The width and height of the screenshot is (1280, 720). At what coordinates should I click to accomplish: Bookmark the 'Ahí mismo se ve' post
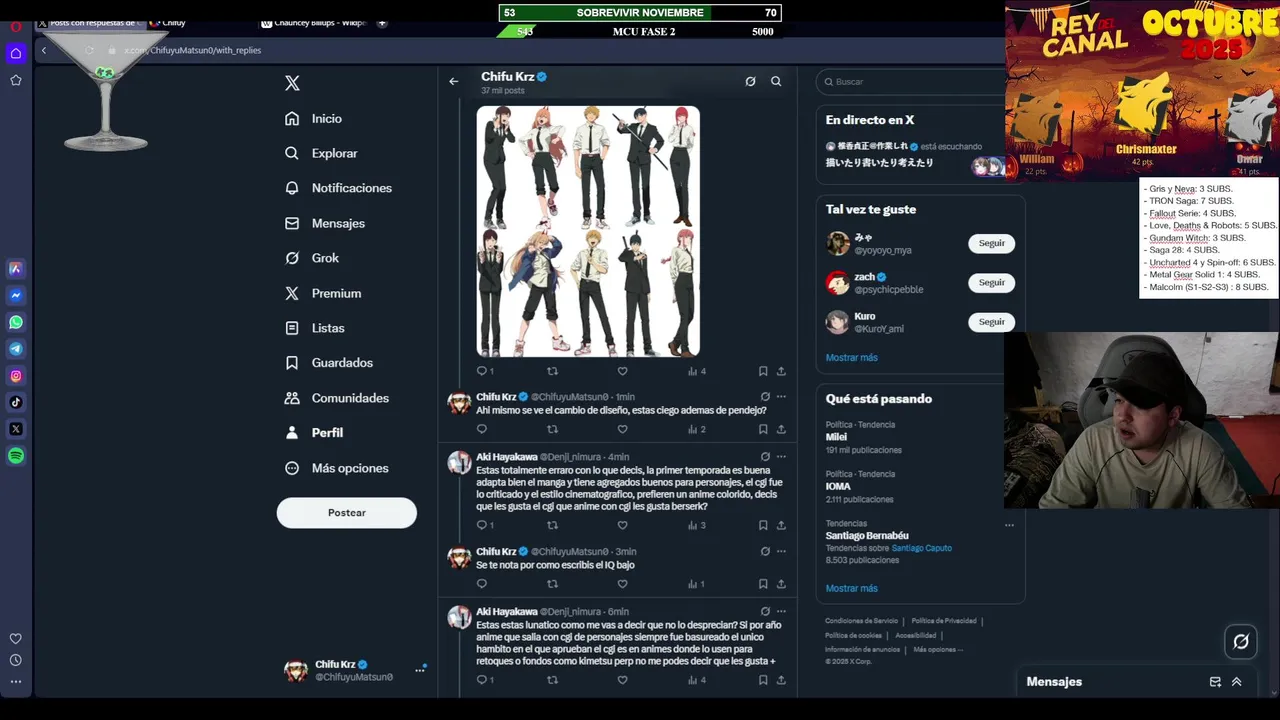(x=763, y=429)
